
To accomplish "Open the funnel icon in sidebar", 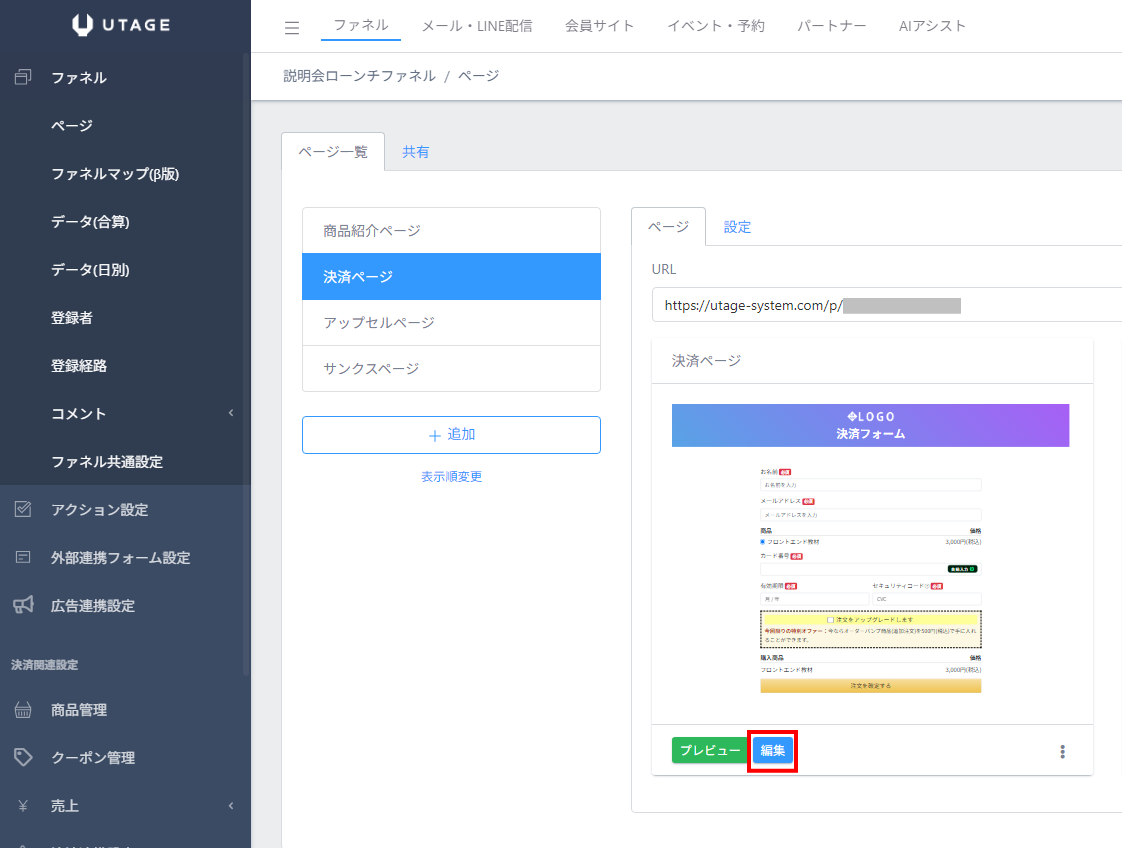I will (x=23, y=77).
